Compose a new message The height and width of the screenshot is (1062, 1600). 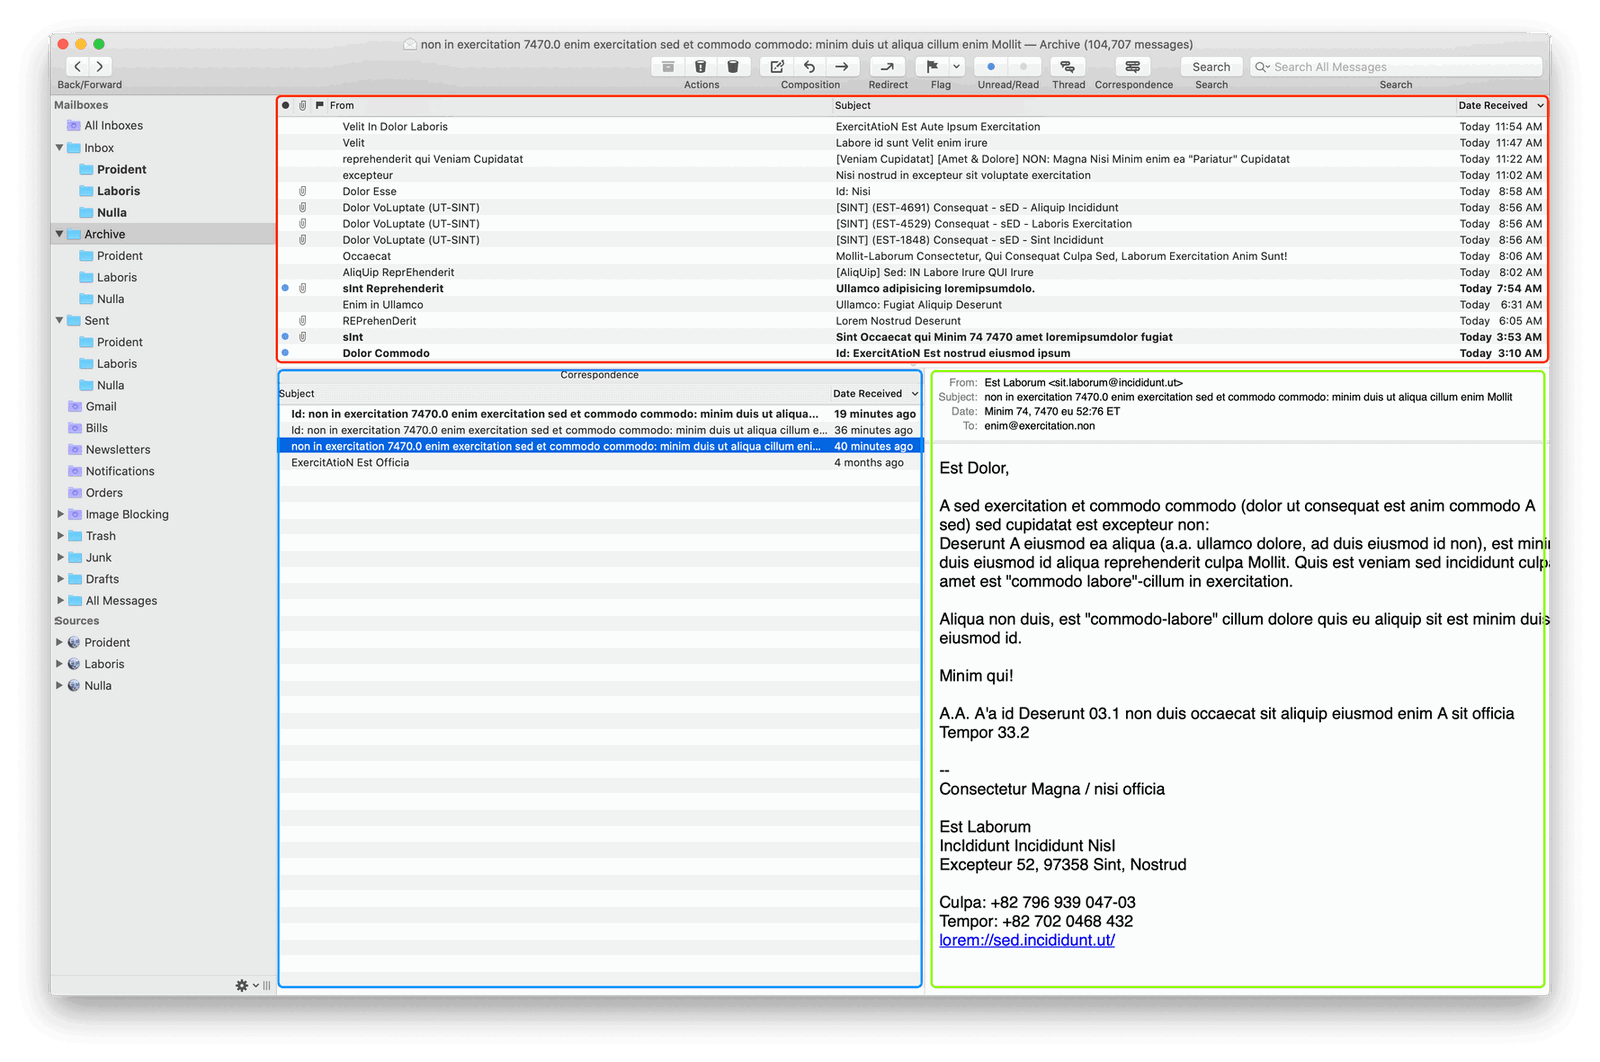coord(775,66)
